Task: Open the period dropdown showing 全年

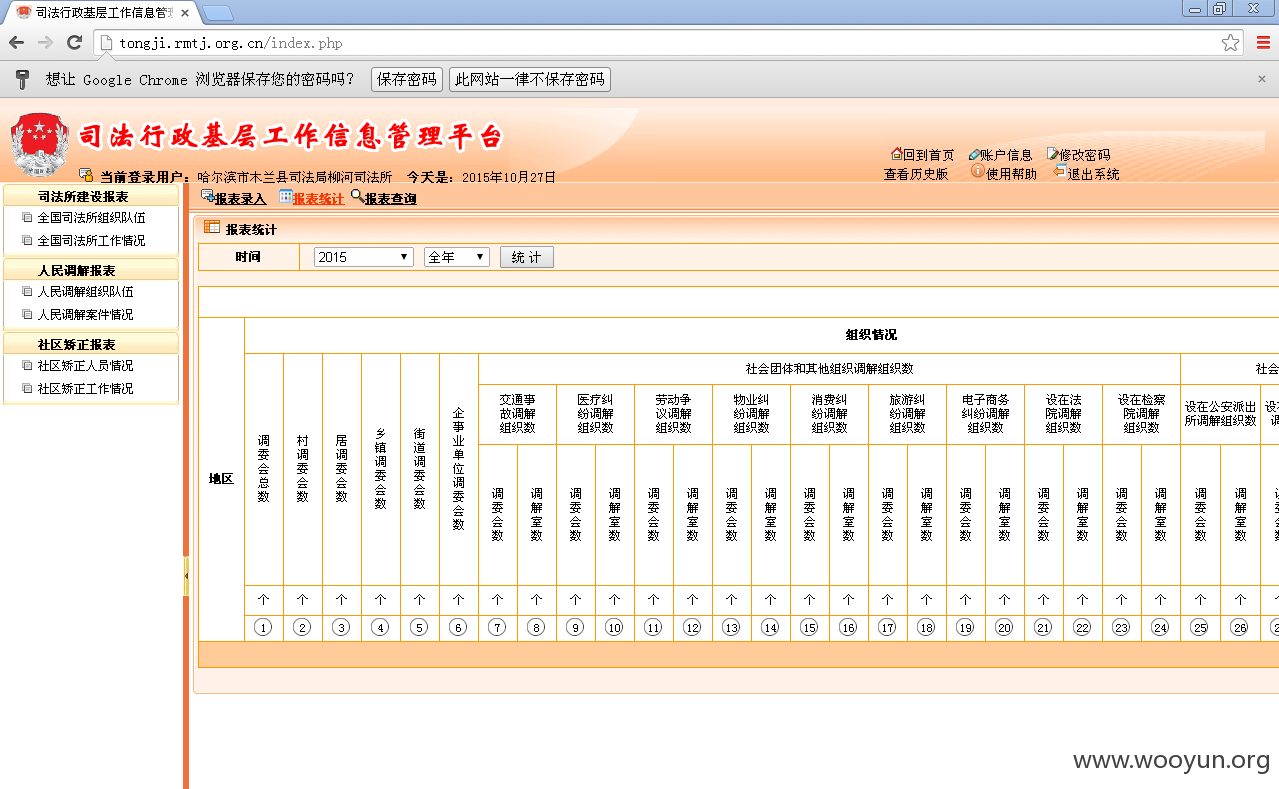Action: [457, 257]
